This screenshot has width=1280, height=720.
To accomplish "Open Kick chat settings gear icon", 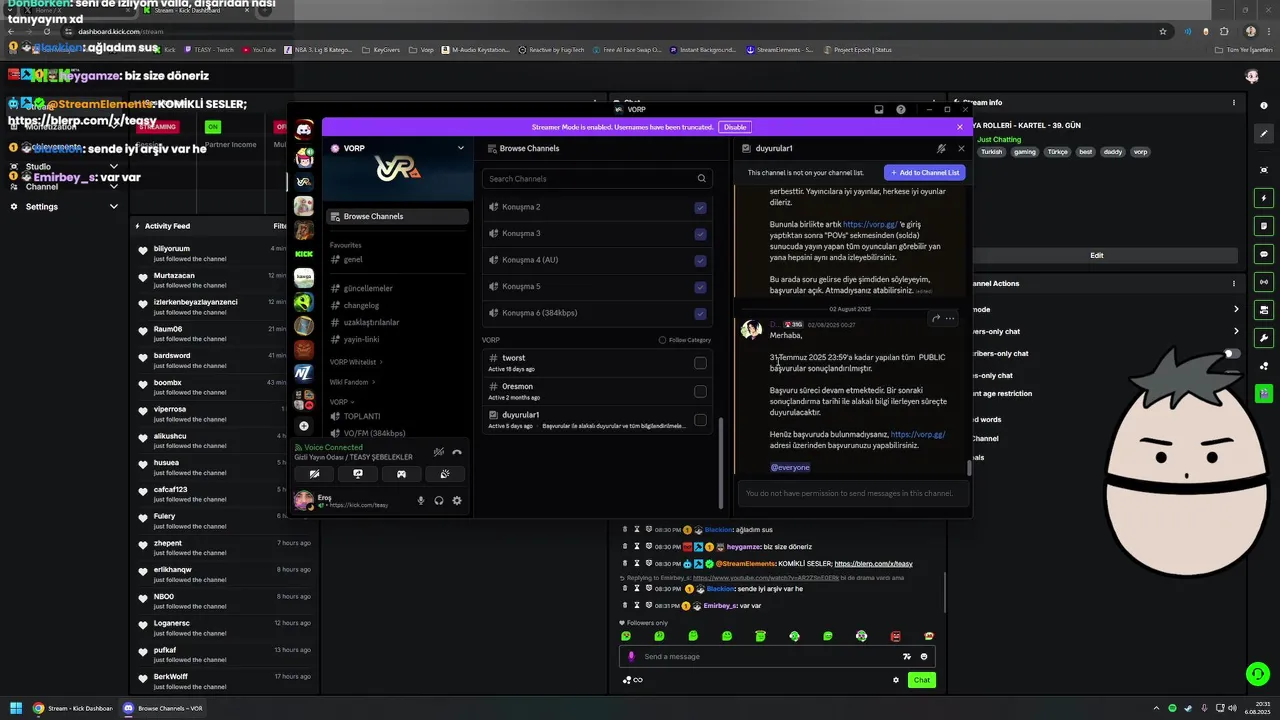I will click(896, 680).
